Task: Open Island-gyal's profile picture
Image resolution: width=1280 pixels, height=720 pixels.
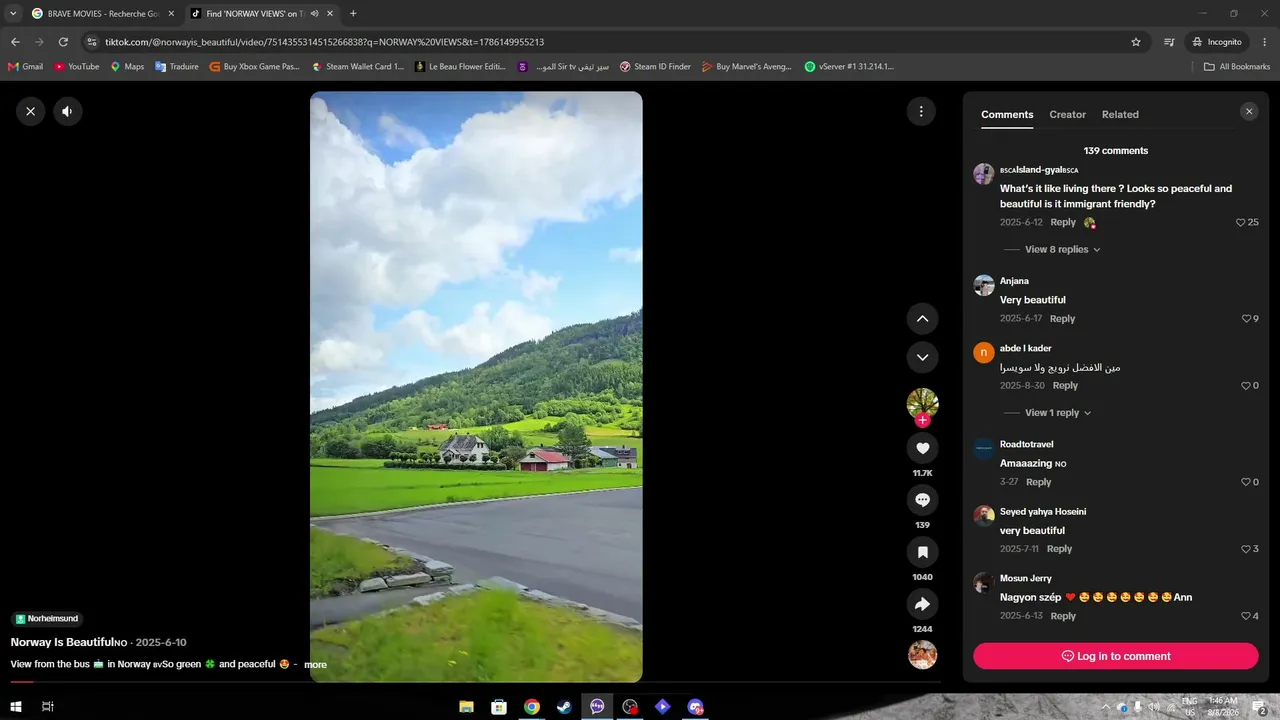Action: tap(984, 174)
